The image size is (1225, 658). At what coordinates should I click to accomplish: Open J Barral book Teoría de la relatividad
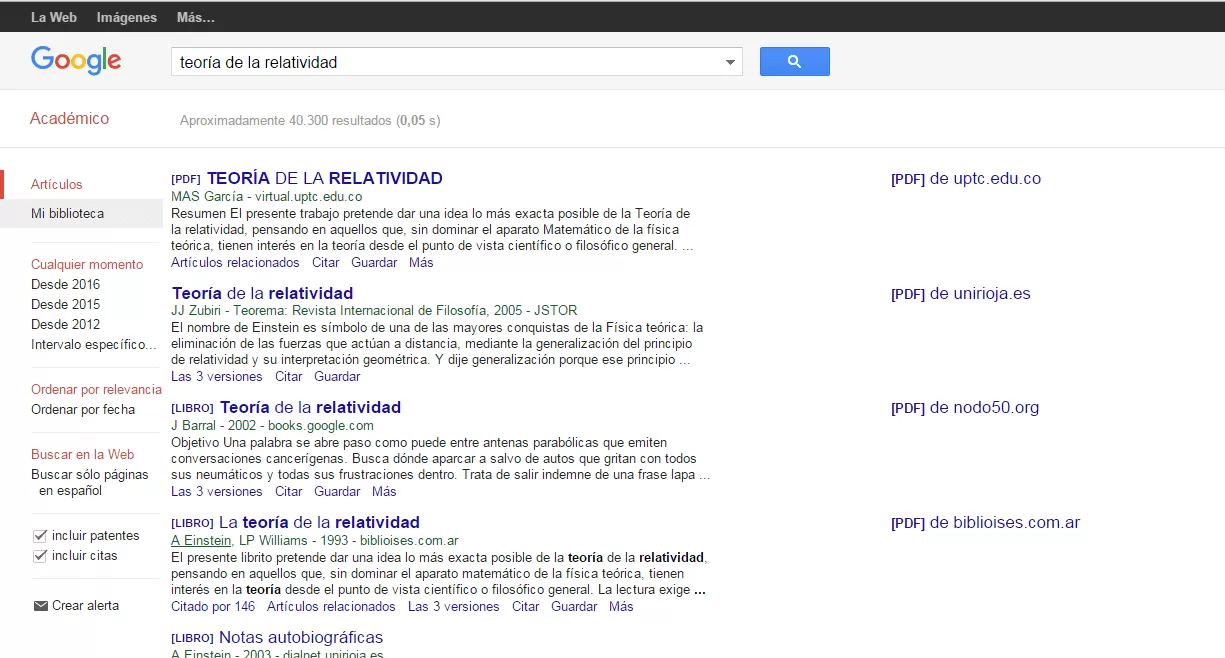[x=310, y=407]
